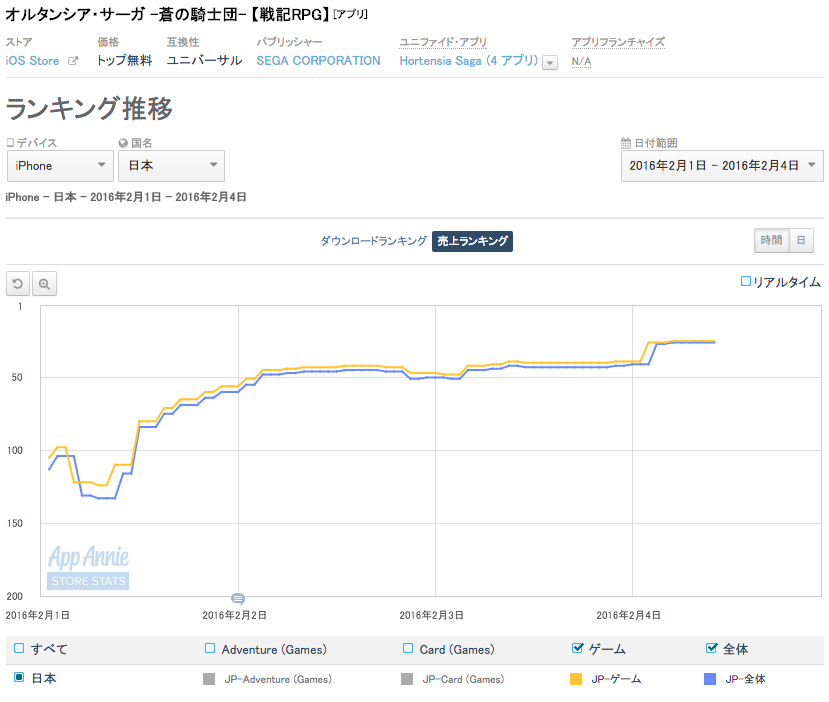Image resolution: width=829 pixels, height=702 pixels.
Task: Click the JP-Adventure (Games) gray swatch
Action: coord(209,679)
